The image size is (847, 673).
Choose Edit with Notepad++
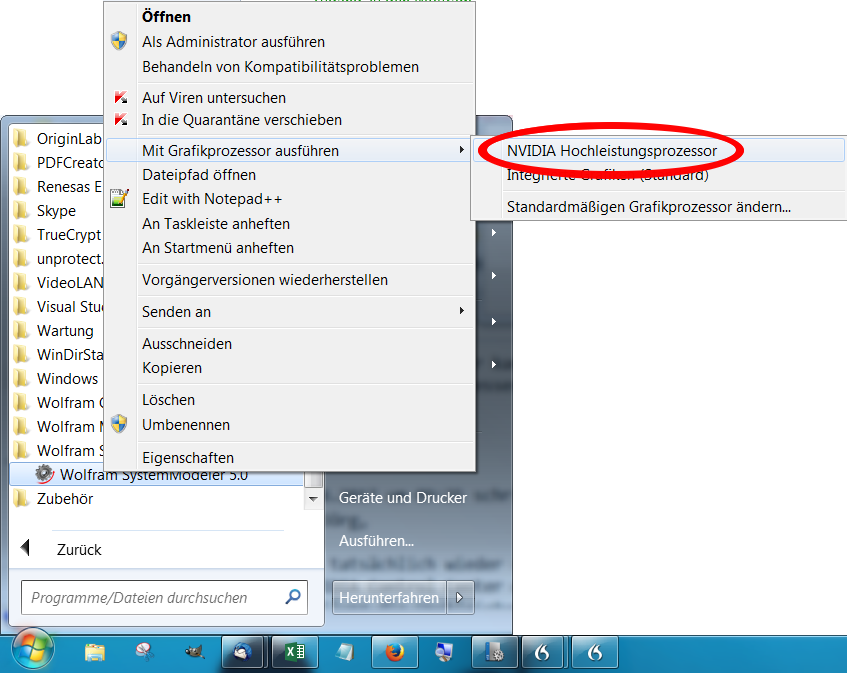[x=212, y=199]
